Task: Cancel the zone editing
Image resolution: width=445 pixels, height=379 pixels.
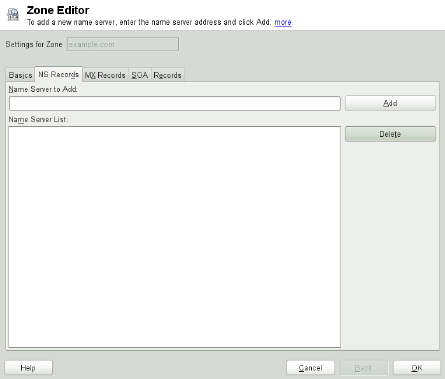Action: 310,368
